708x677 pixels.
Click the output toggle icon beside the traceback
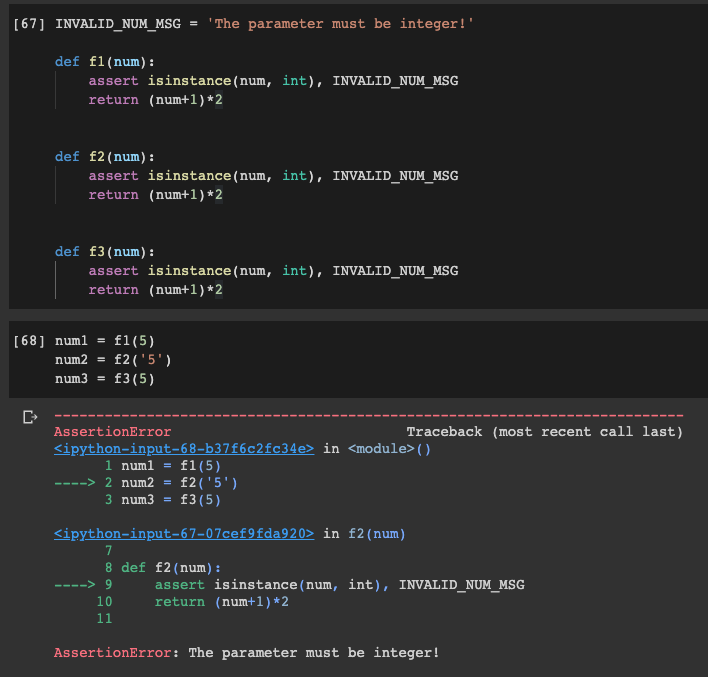click(29, 415)
